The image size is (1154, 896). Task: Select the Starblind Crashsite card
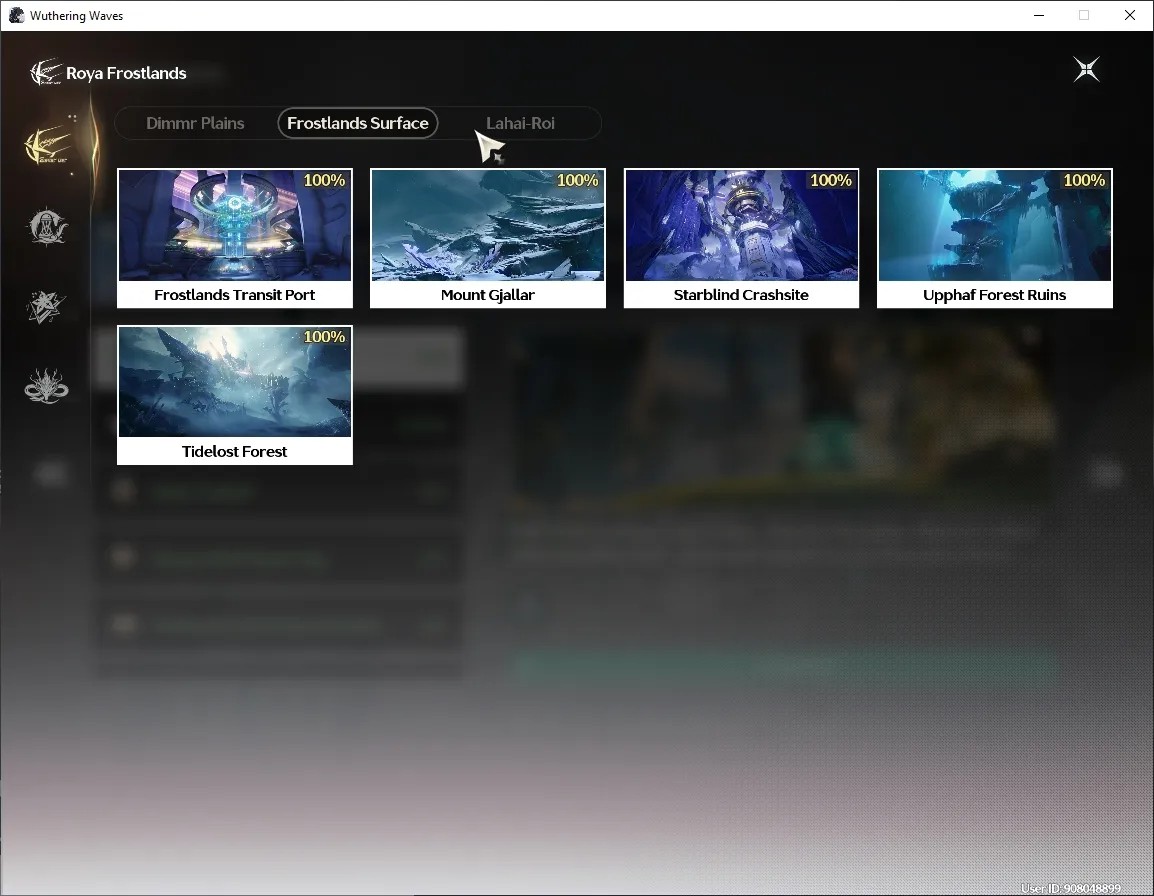click(x=741, y=238)
